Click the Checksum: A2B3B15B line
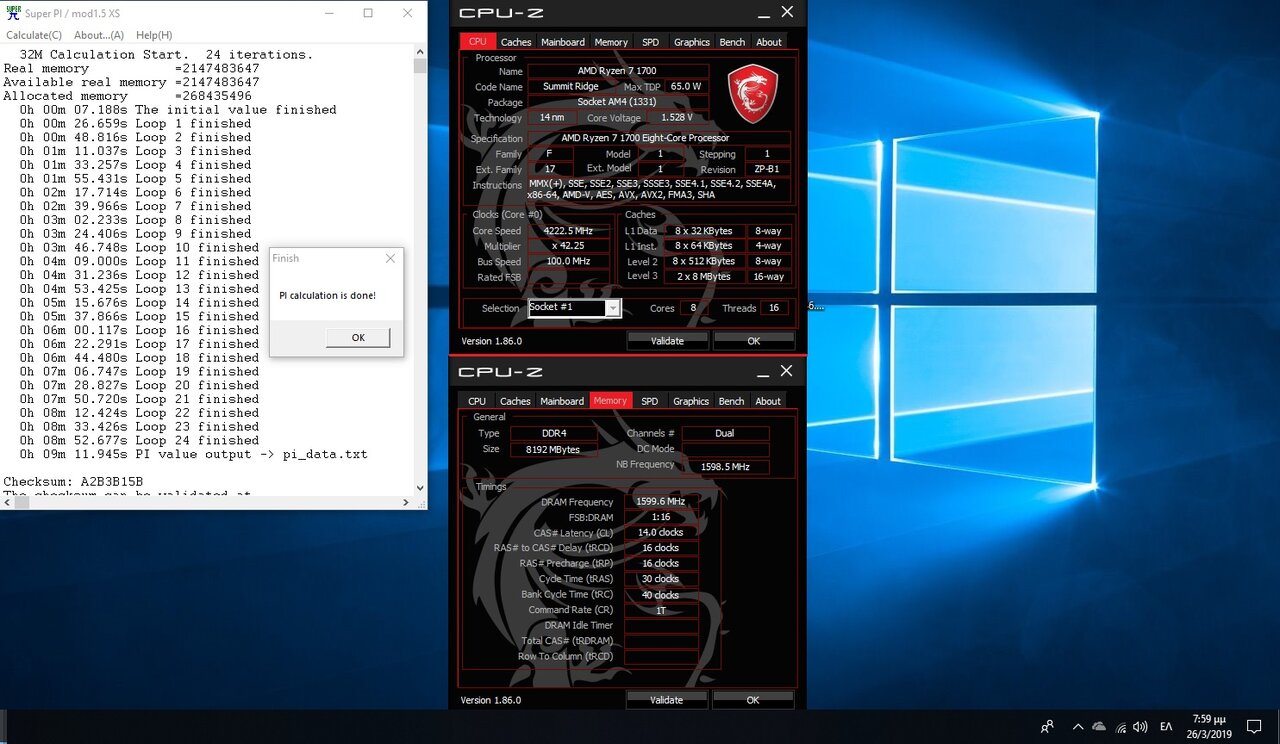The height and width of the screenshot is (744, 1280). (x=73, y=482)
